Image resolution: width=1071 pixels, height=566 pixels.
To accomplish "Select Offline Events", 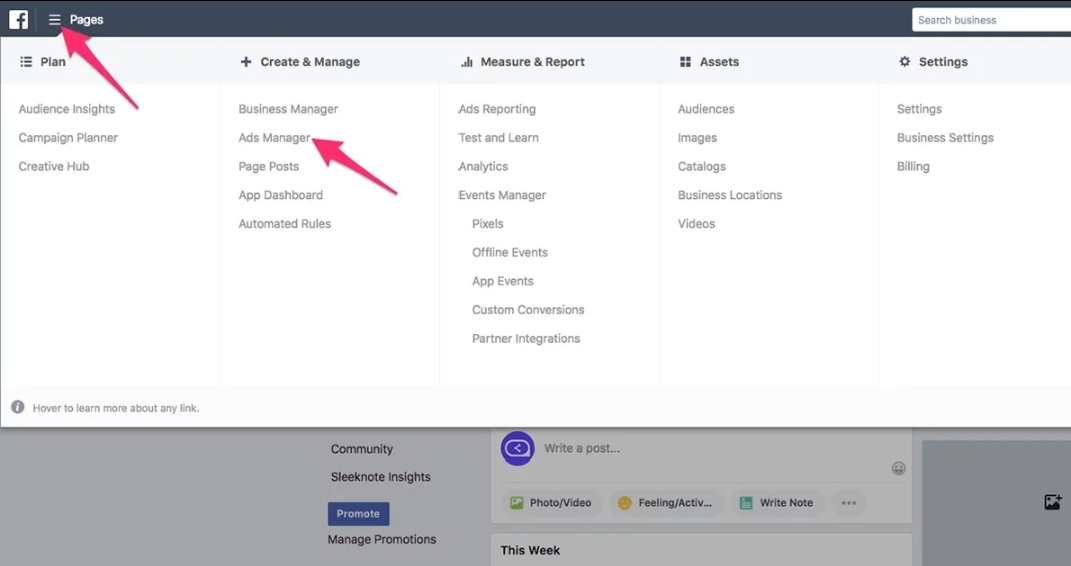I will (x=510, y=253).
